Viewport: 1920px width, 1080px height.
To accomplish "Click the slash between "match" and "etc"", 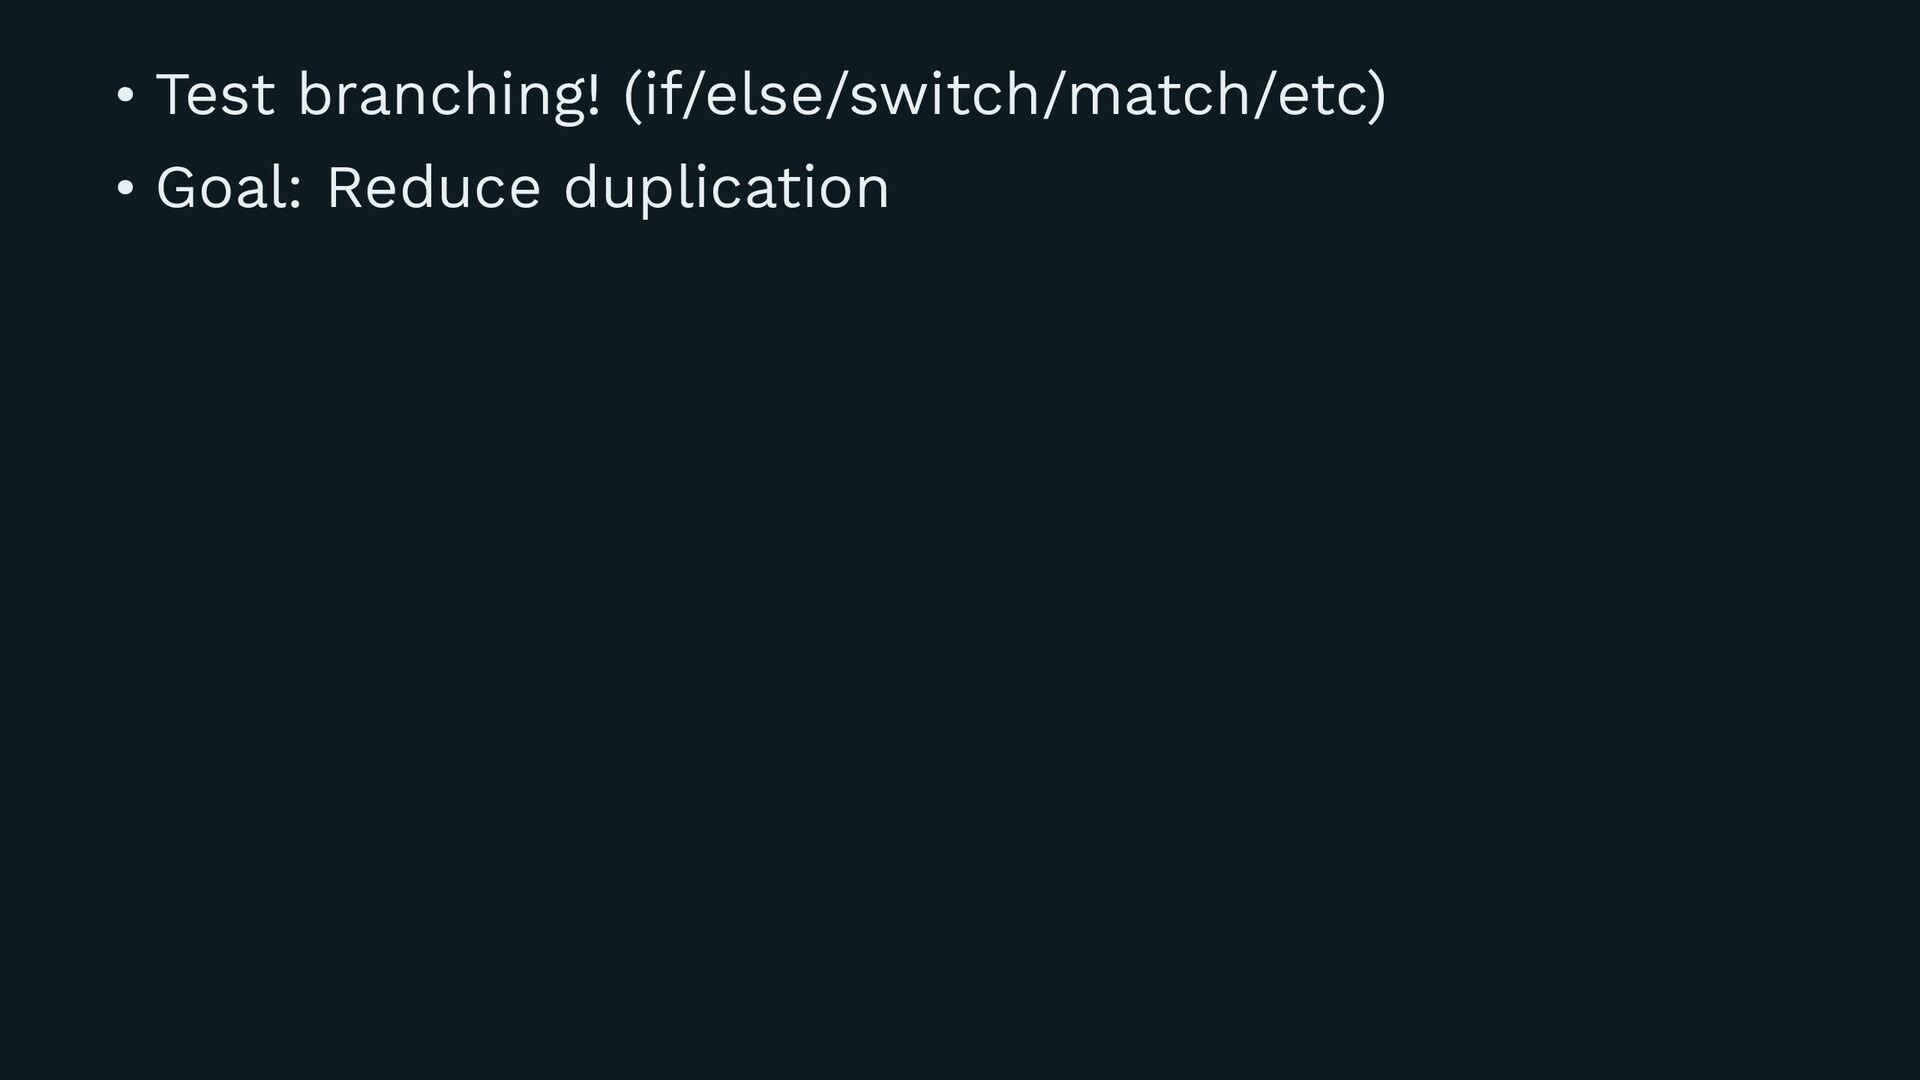I will pos(1264,94).
